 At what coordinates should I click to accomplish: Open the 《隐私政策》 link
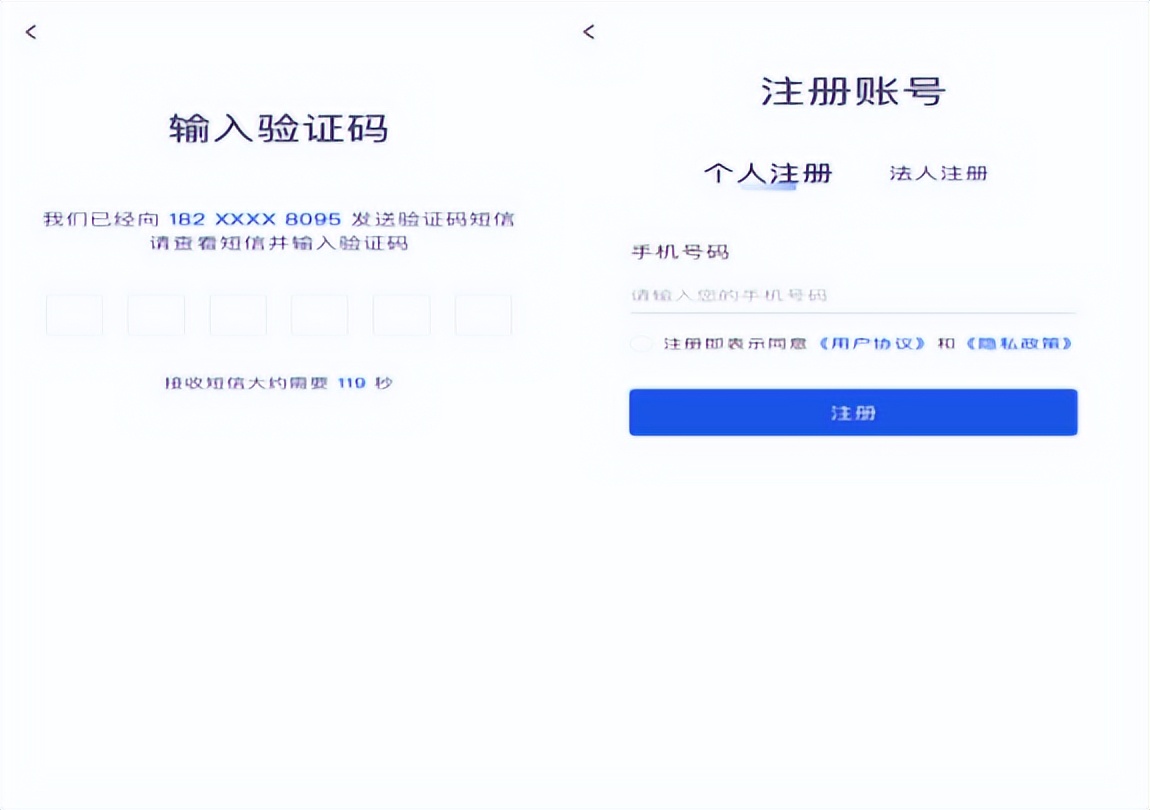pyautogui.click(x=1019, y=344)
